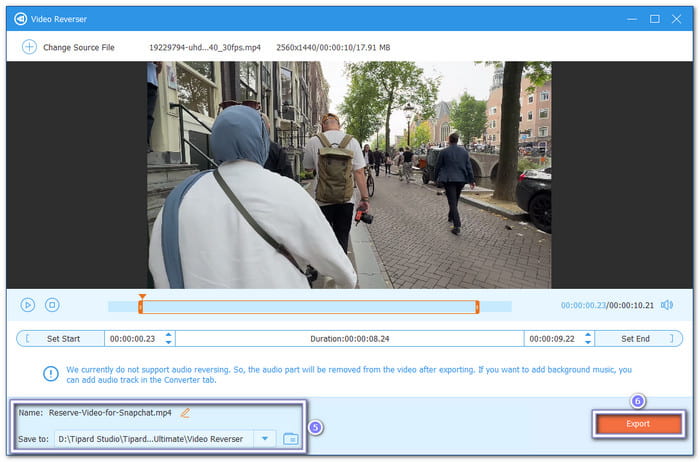Click the file info 2560x1440/00:00:10/17.91 MB

tap(333, 47)
